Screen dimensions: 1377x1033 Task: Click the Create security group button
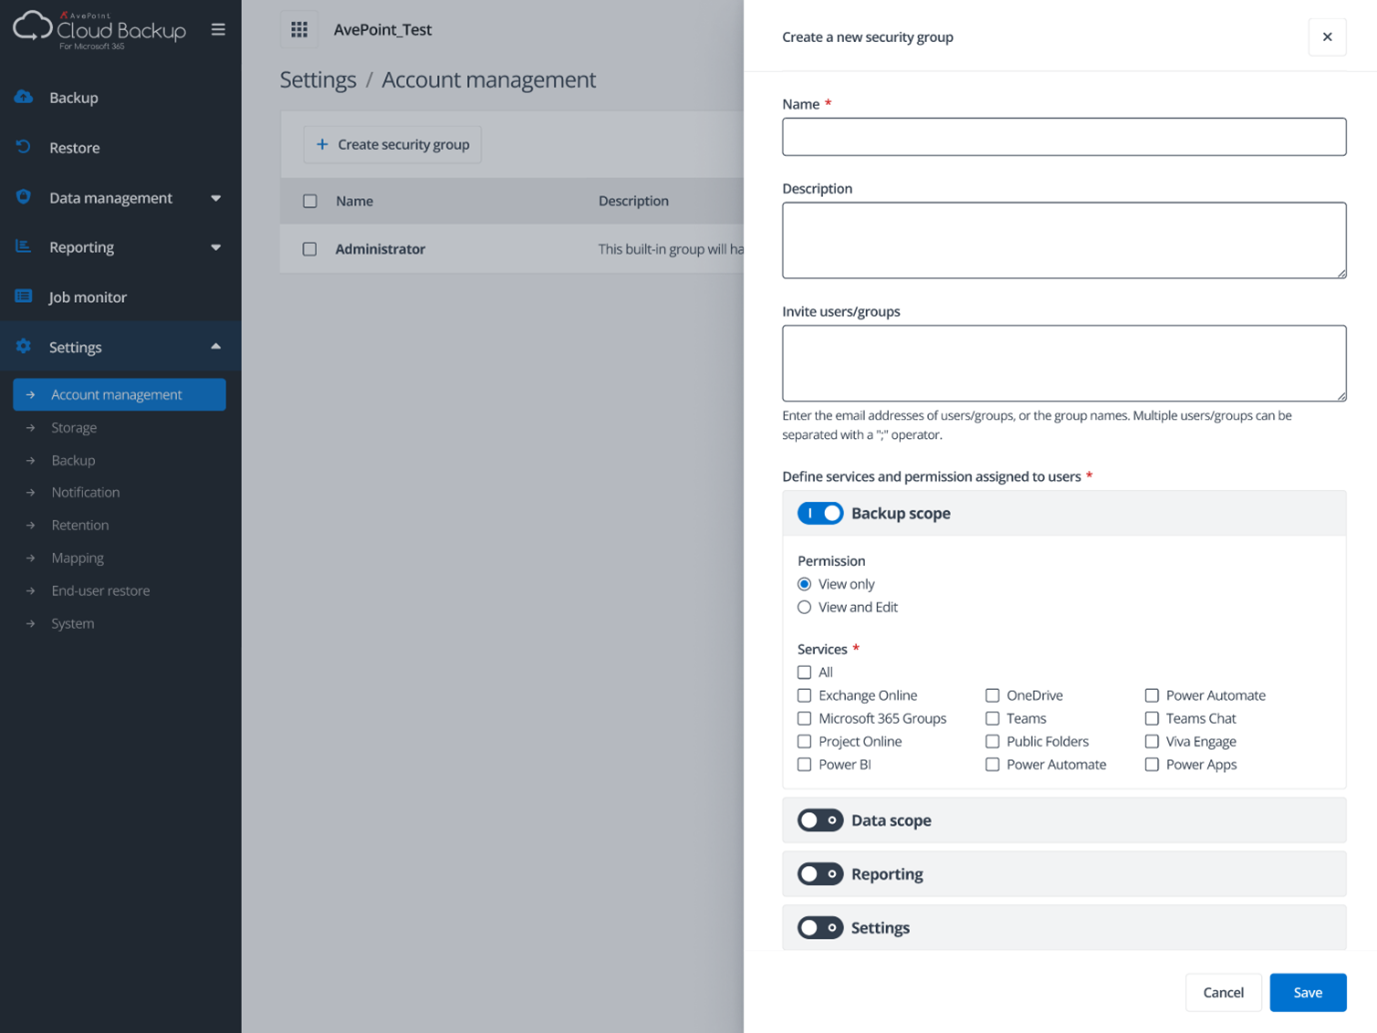click(x=393, y=144)
